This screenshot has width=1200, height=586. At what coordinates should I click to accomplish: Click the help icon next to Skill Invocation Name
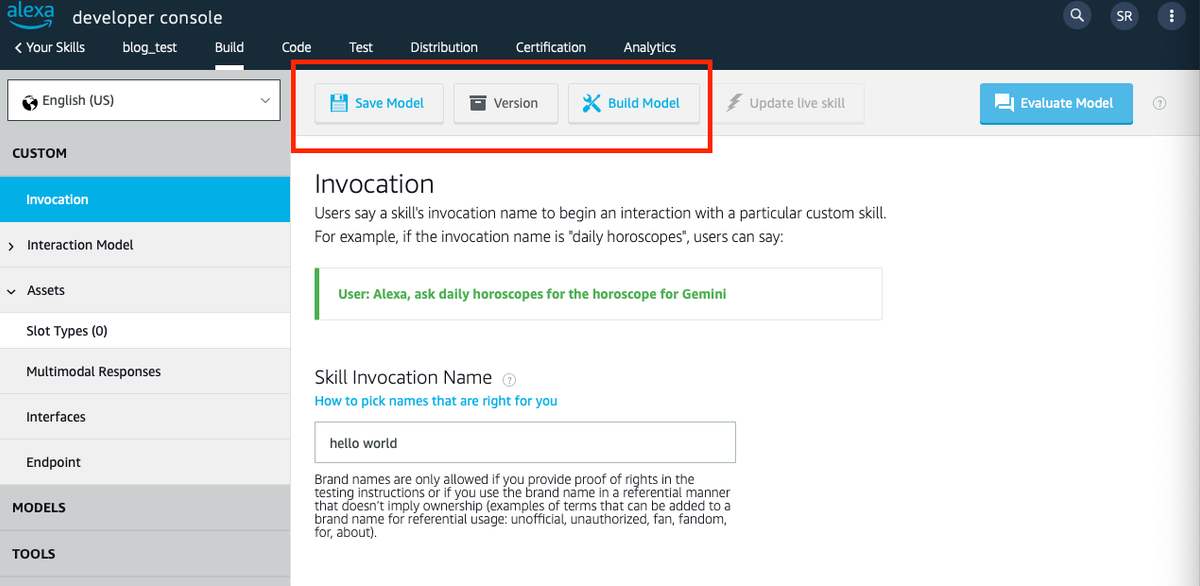point(509,379)
